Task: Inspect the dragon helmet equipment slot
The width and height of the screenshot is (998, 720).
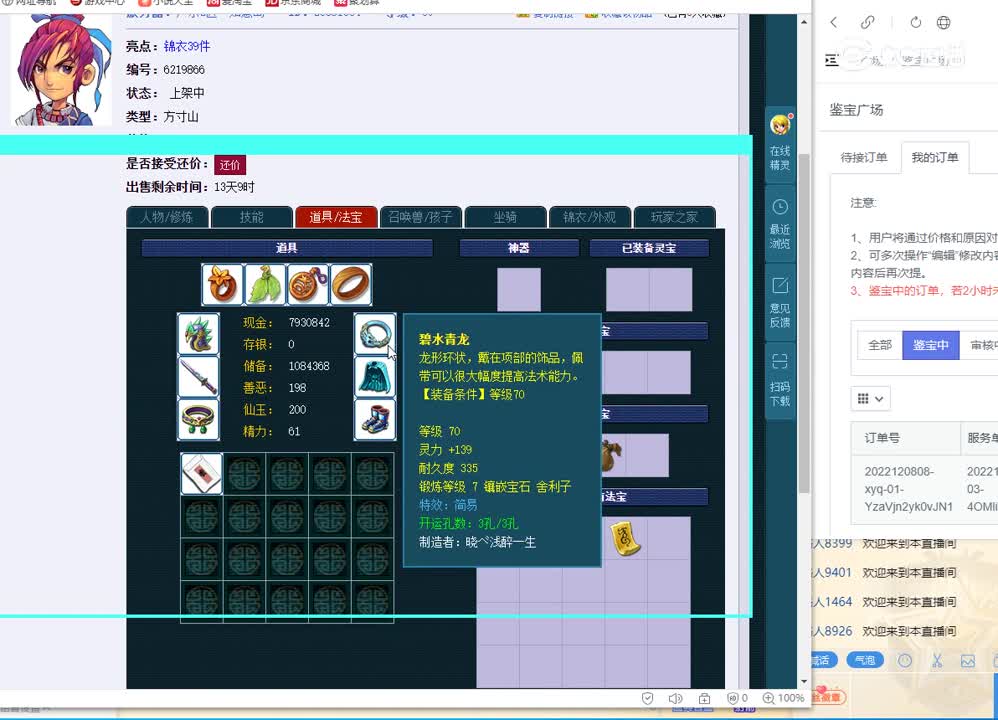Action: tap(199, 334)
